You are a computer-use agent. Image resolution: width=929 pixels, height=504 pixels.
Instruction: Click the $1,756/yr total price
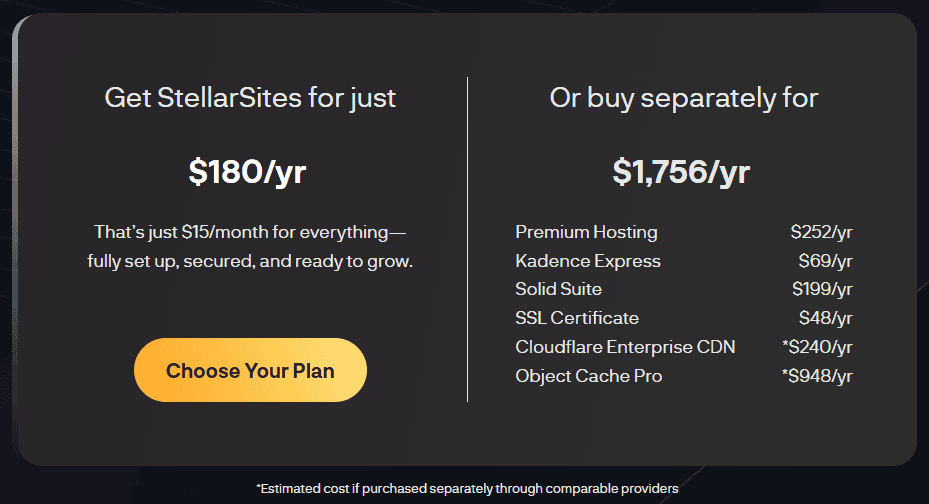(x=681, y=172)
